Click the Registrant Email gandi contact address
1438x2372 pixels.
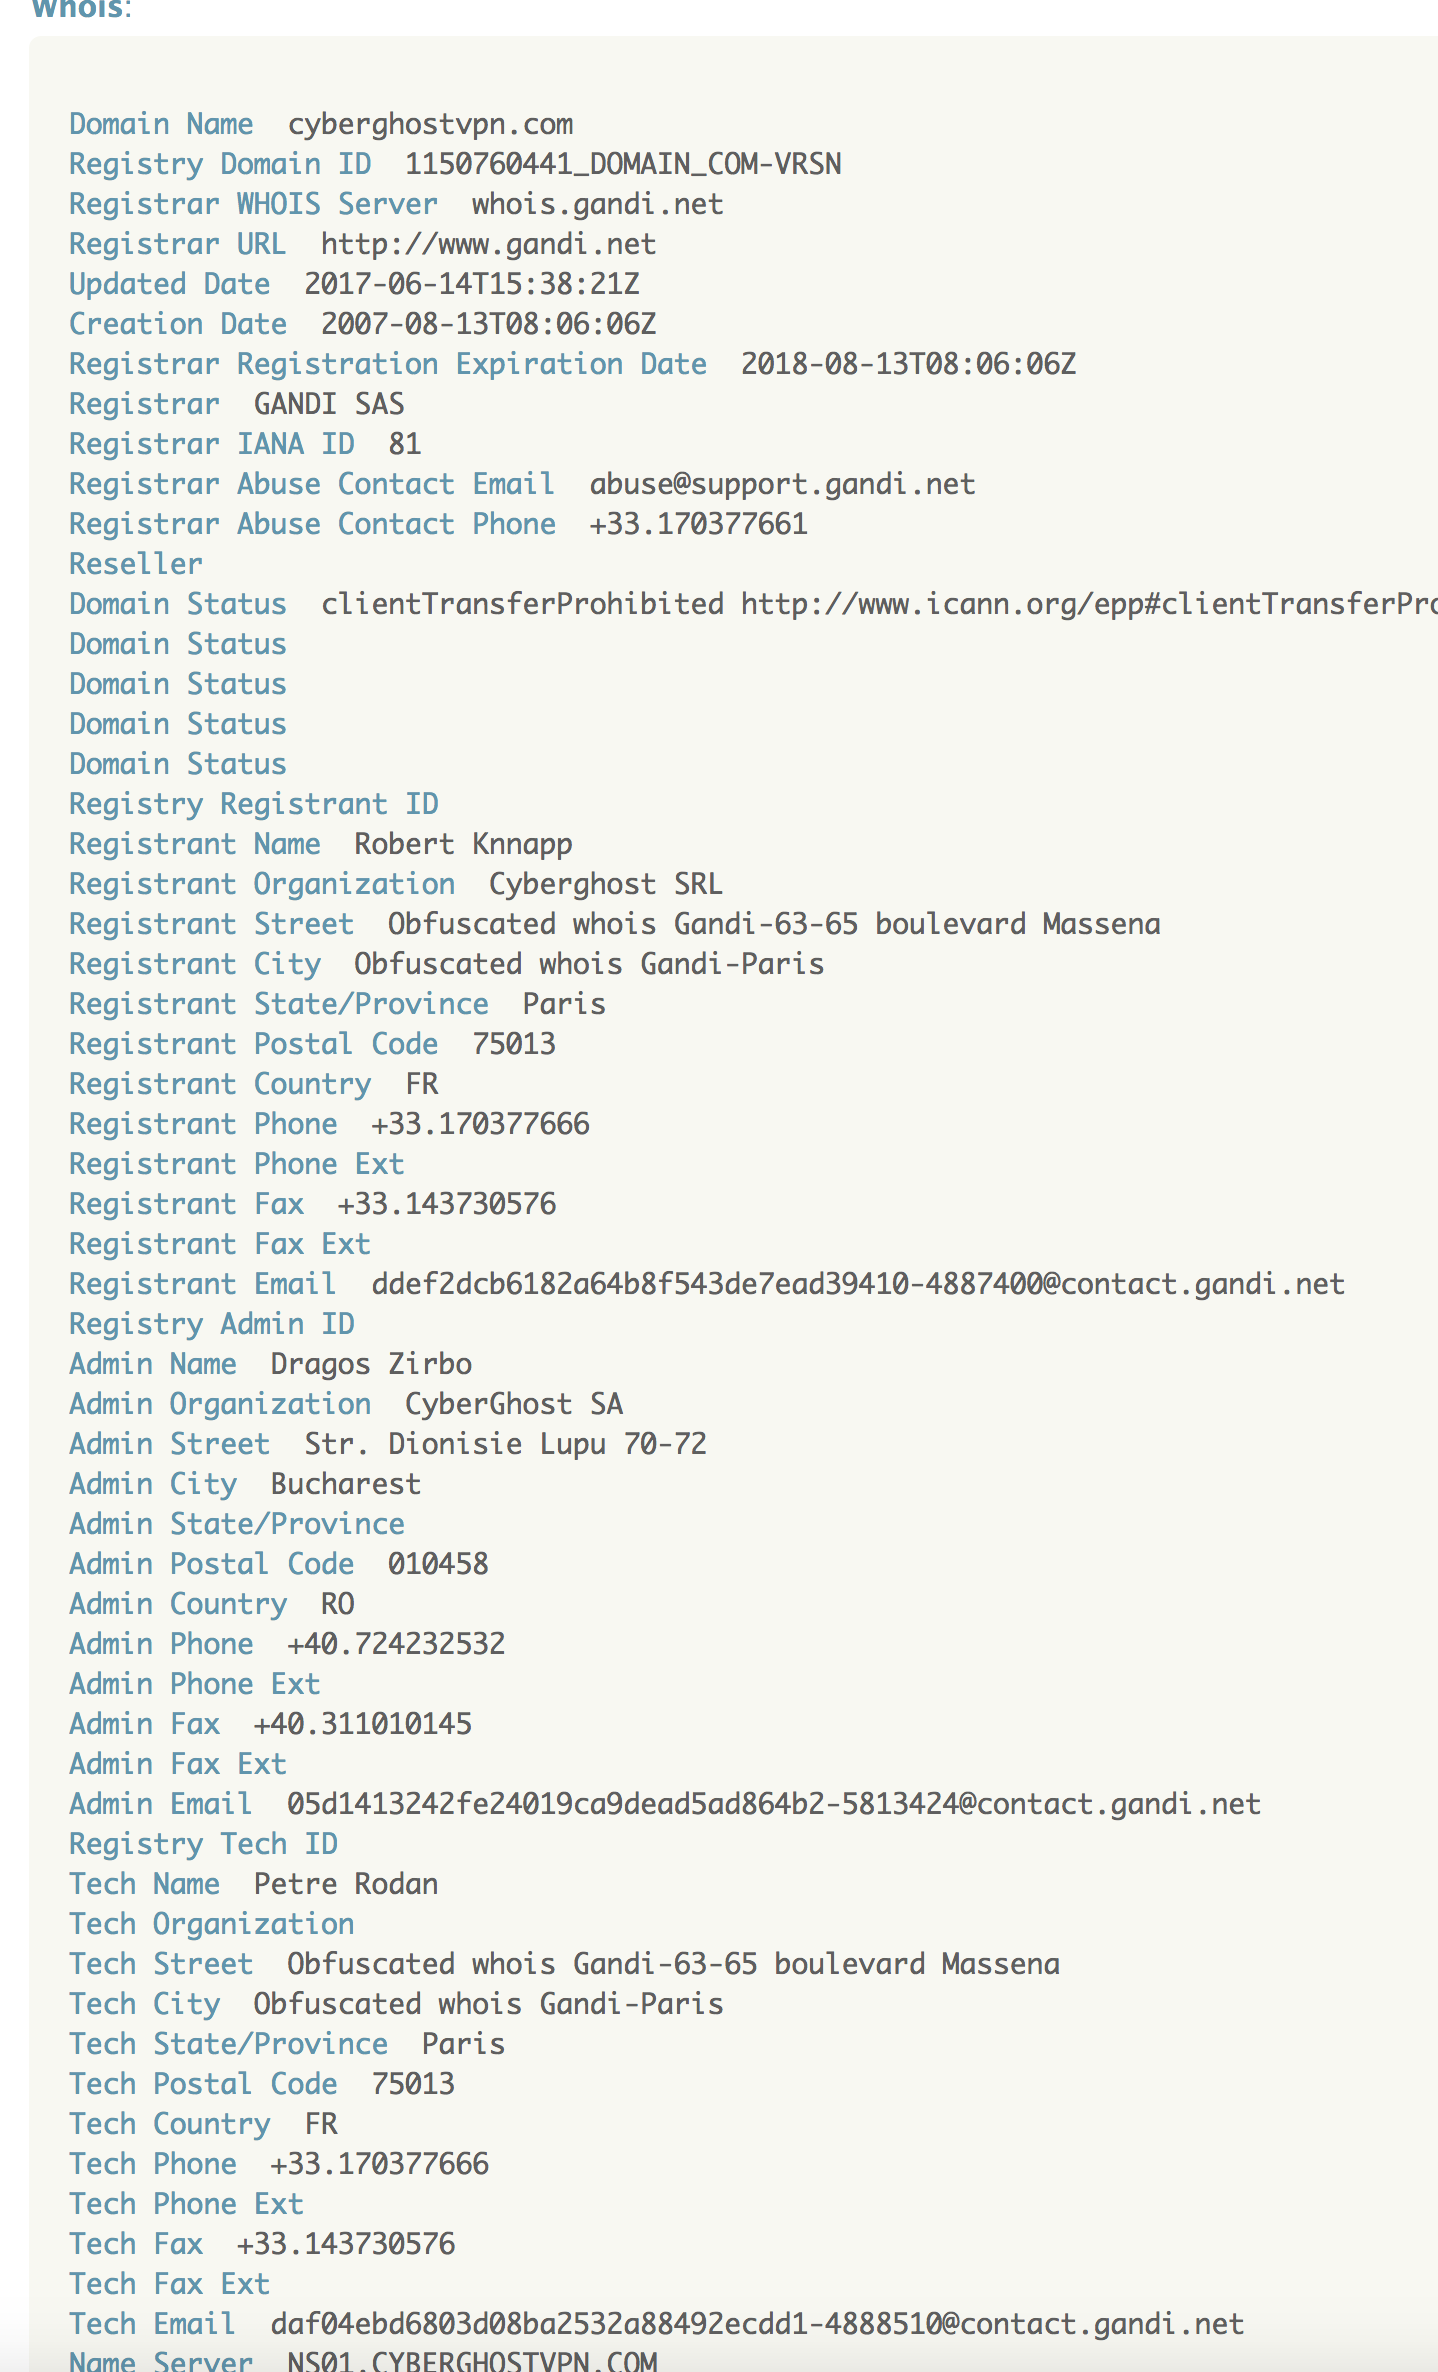pos(857,1284)
